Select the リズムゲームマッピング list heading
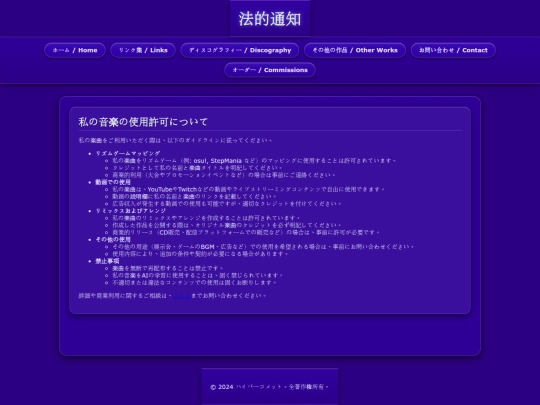 click(128, 153)
